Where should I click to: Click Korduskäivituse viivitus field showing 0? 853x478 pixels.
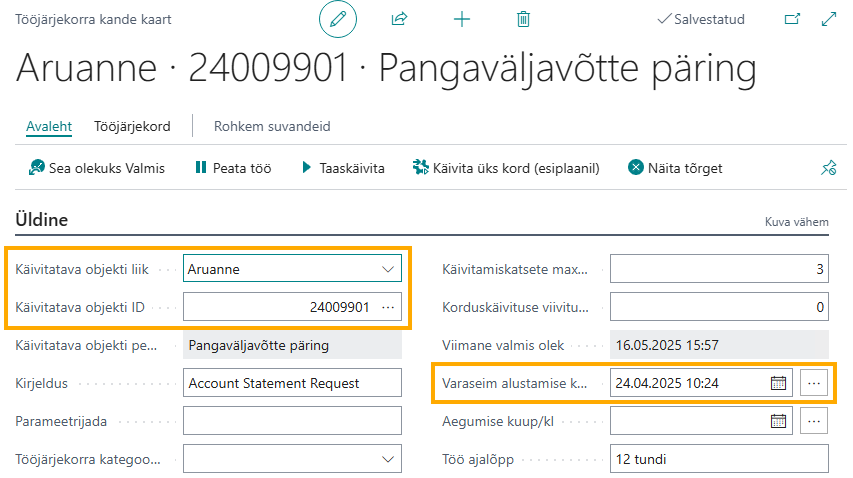(719, 307)
